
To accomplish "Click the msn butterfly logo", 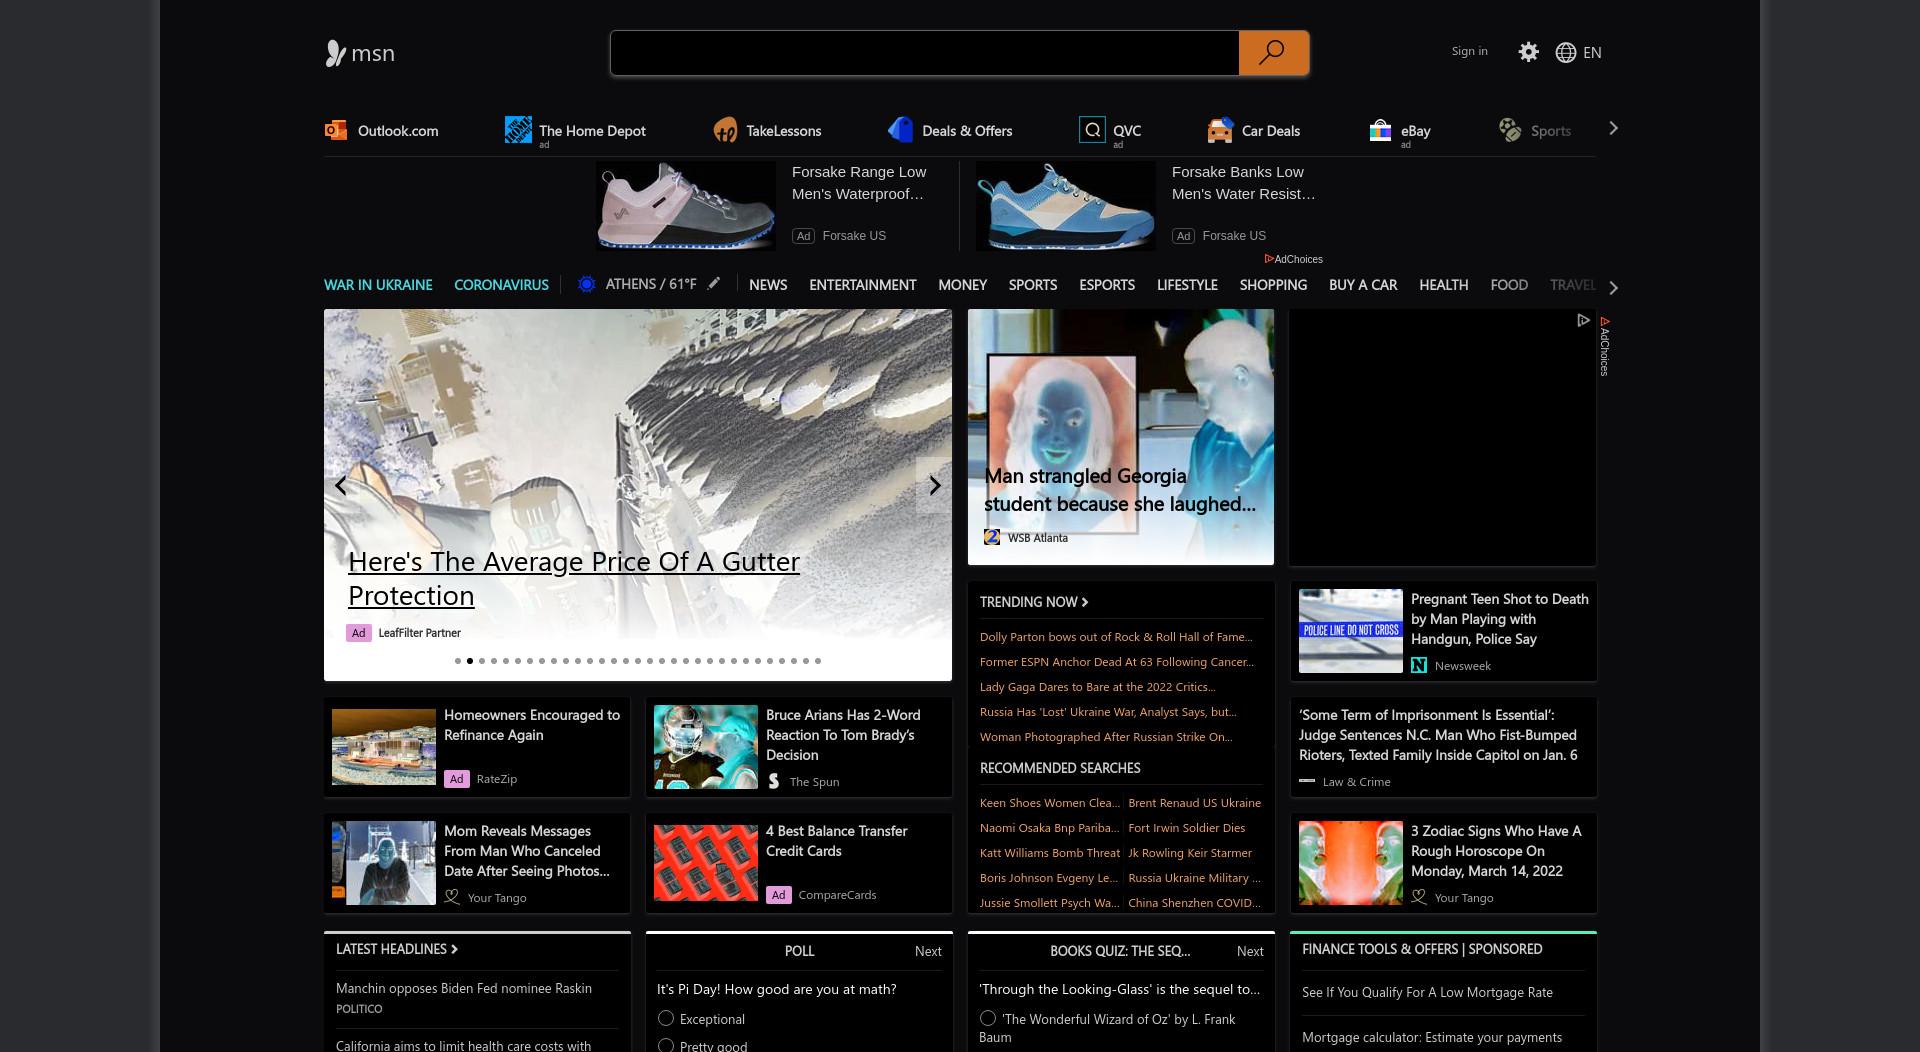I will tap(360, 53).
